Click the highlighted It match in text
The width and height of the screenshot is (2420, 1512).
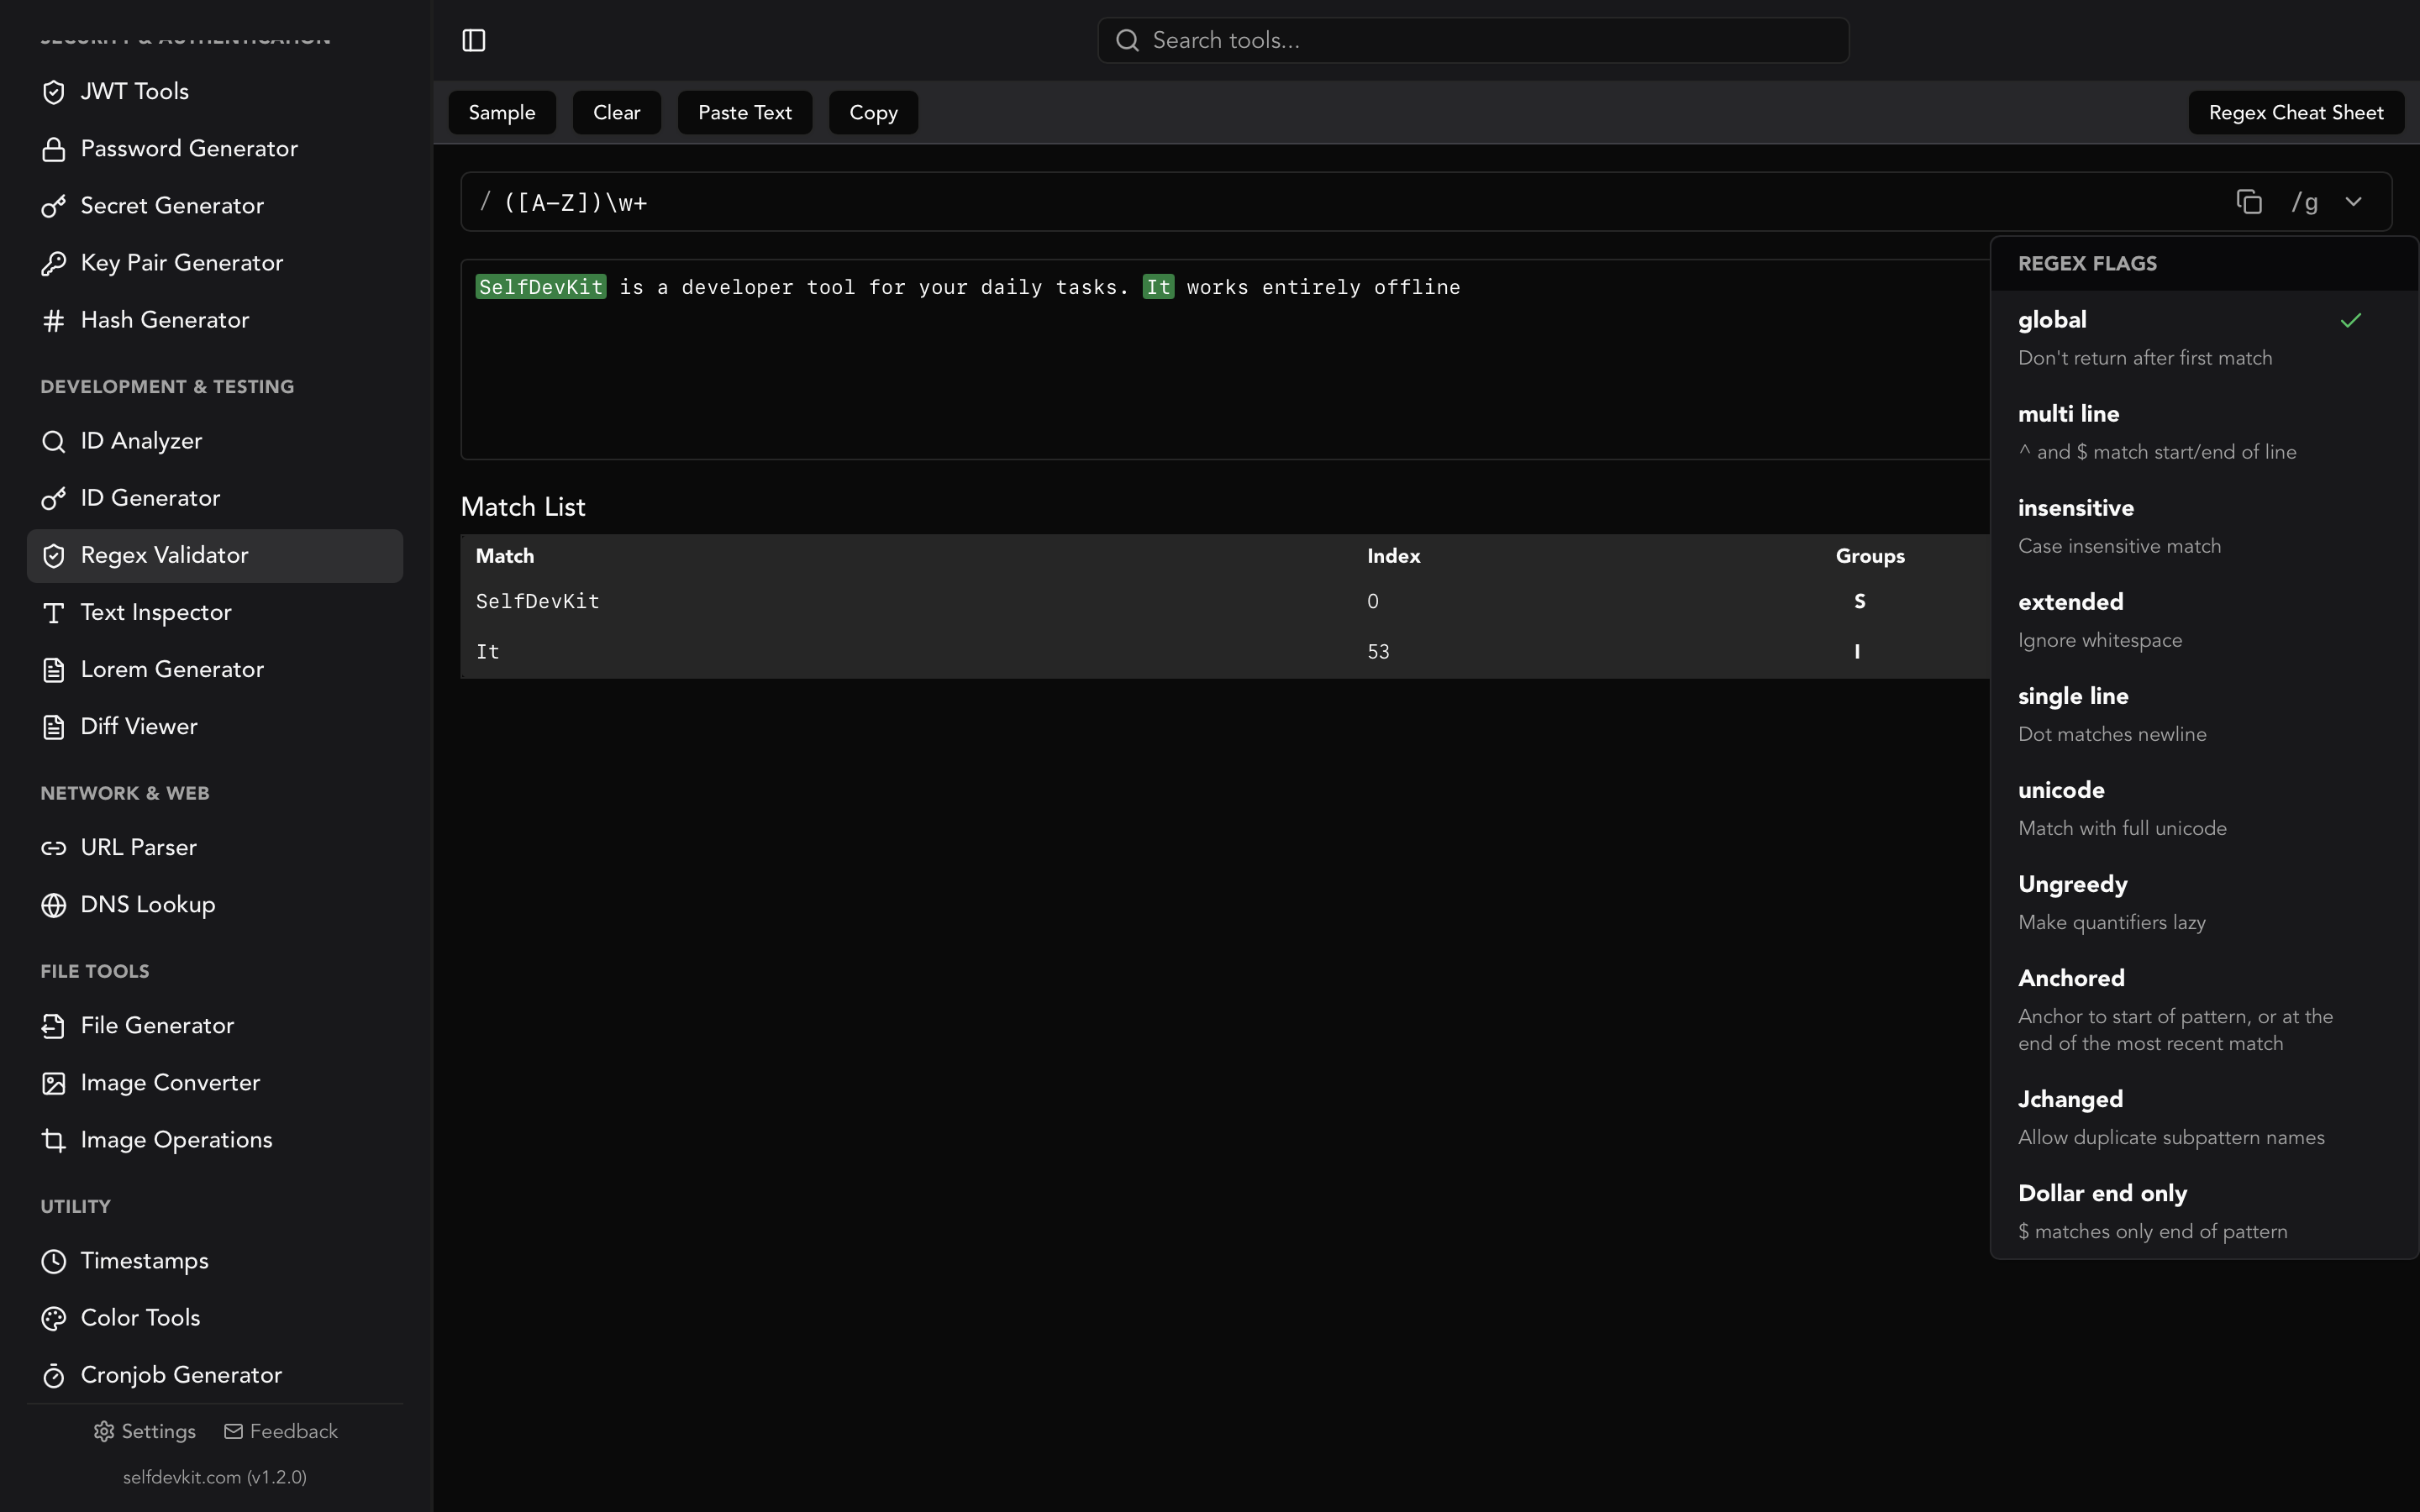coord(1158,287)
